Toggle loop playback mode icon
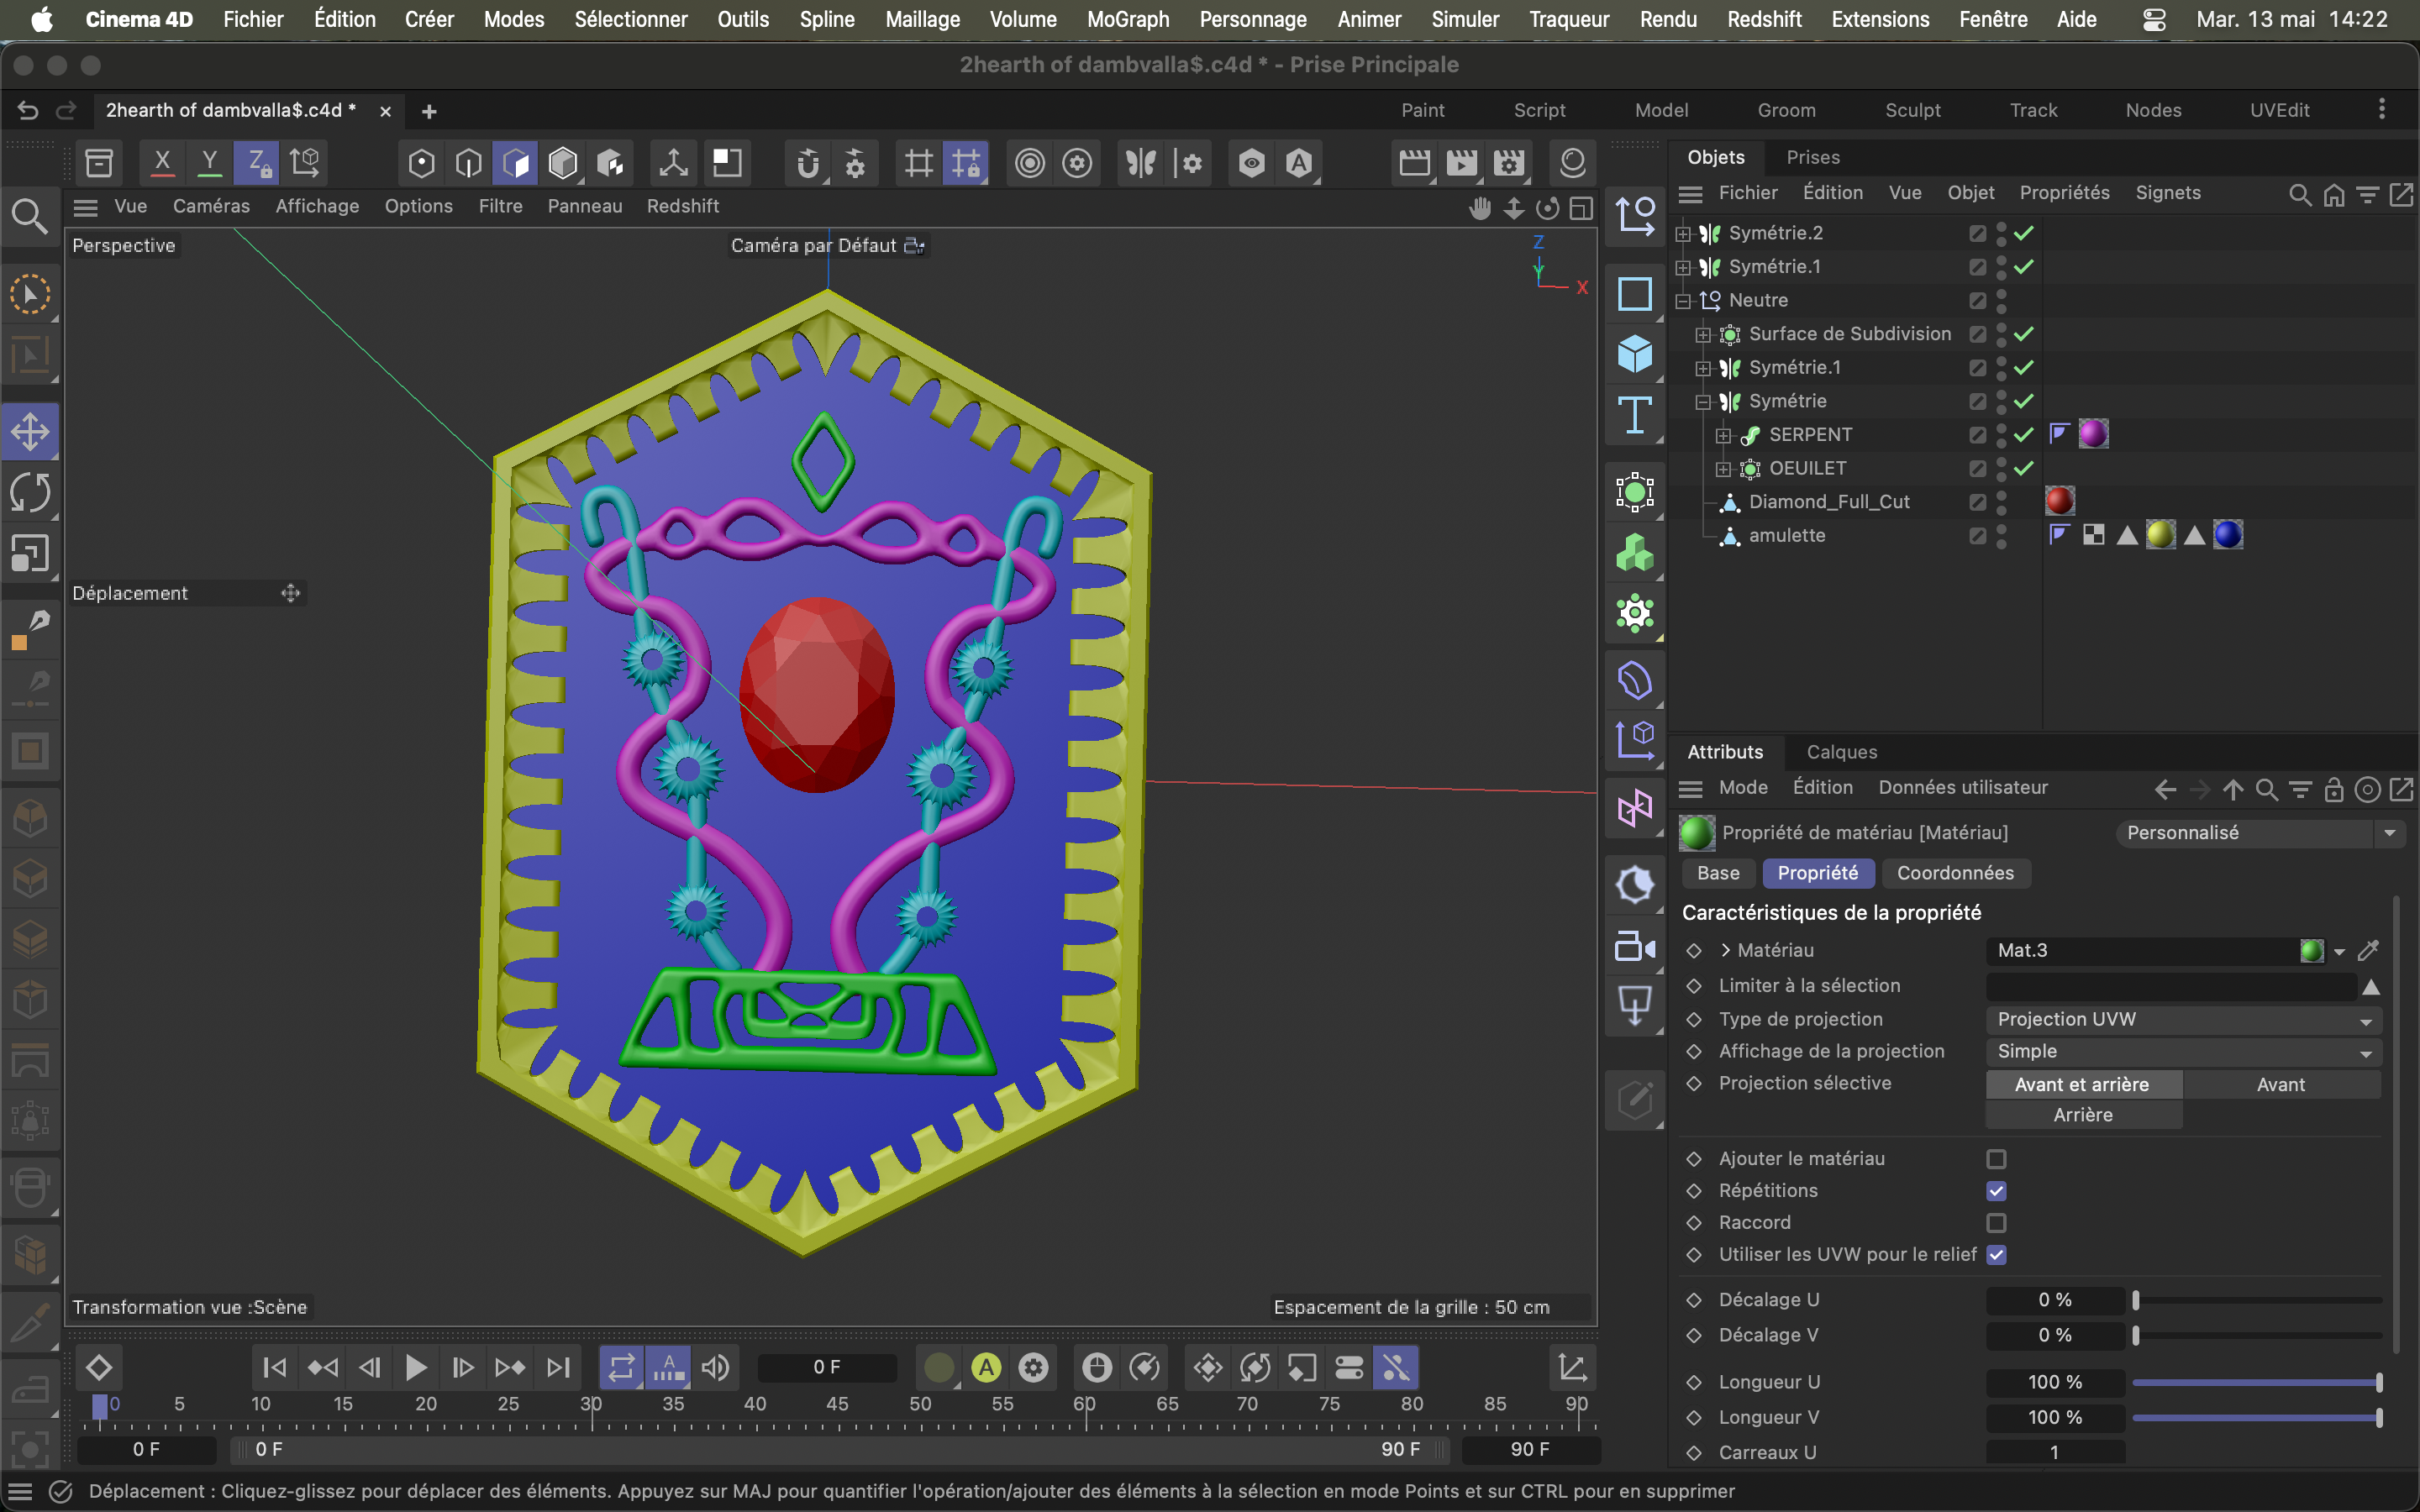Image resolution: width=2420 pixels, height=1512 pixels. coord(621,1367)
